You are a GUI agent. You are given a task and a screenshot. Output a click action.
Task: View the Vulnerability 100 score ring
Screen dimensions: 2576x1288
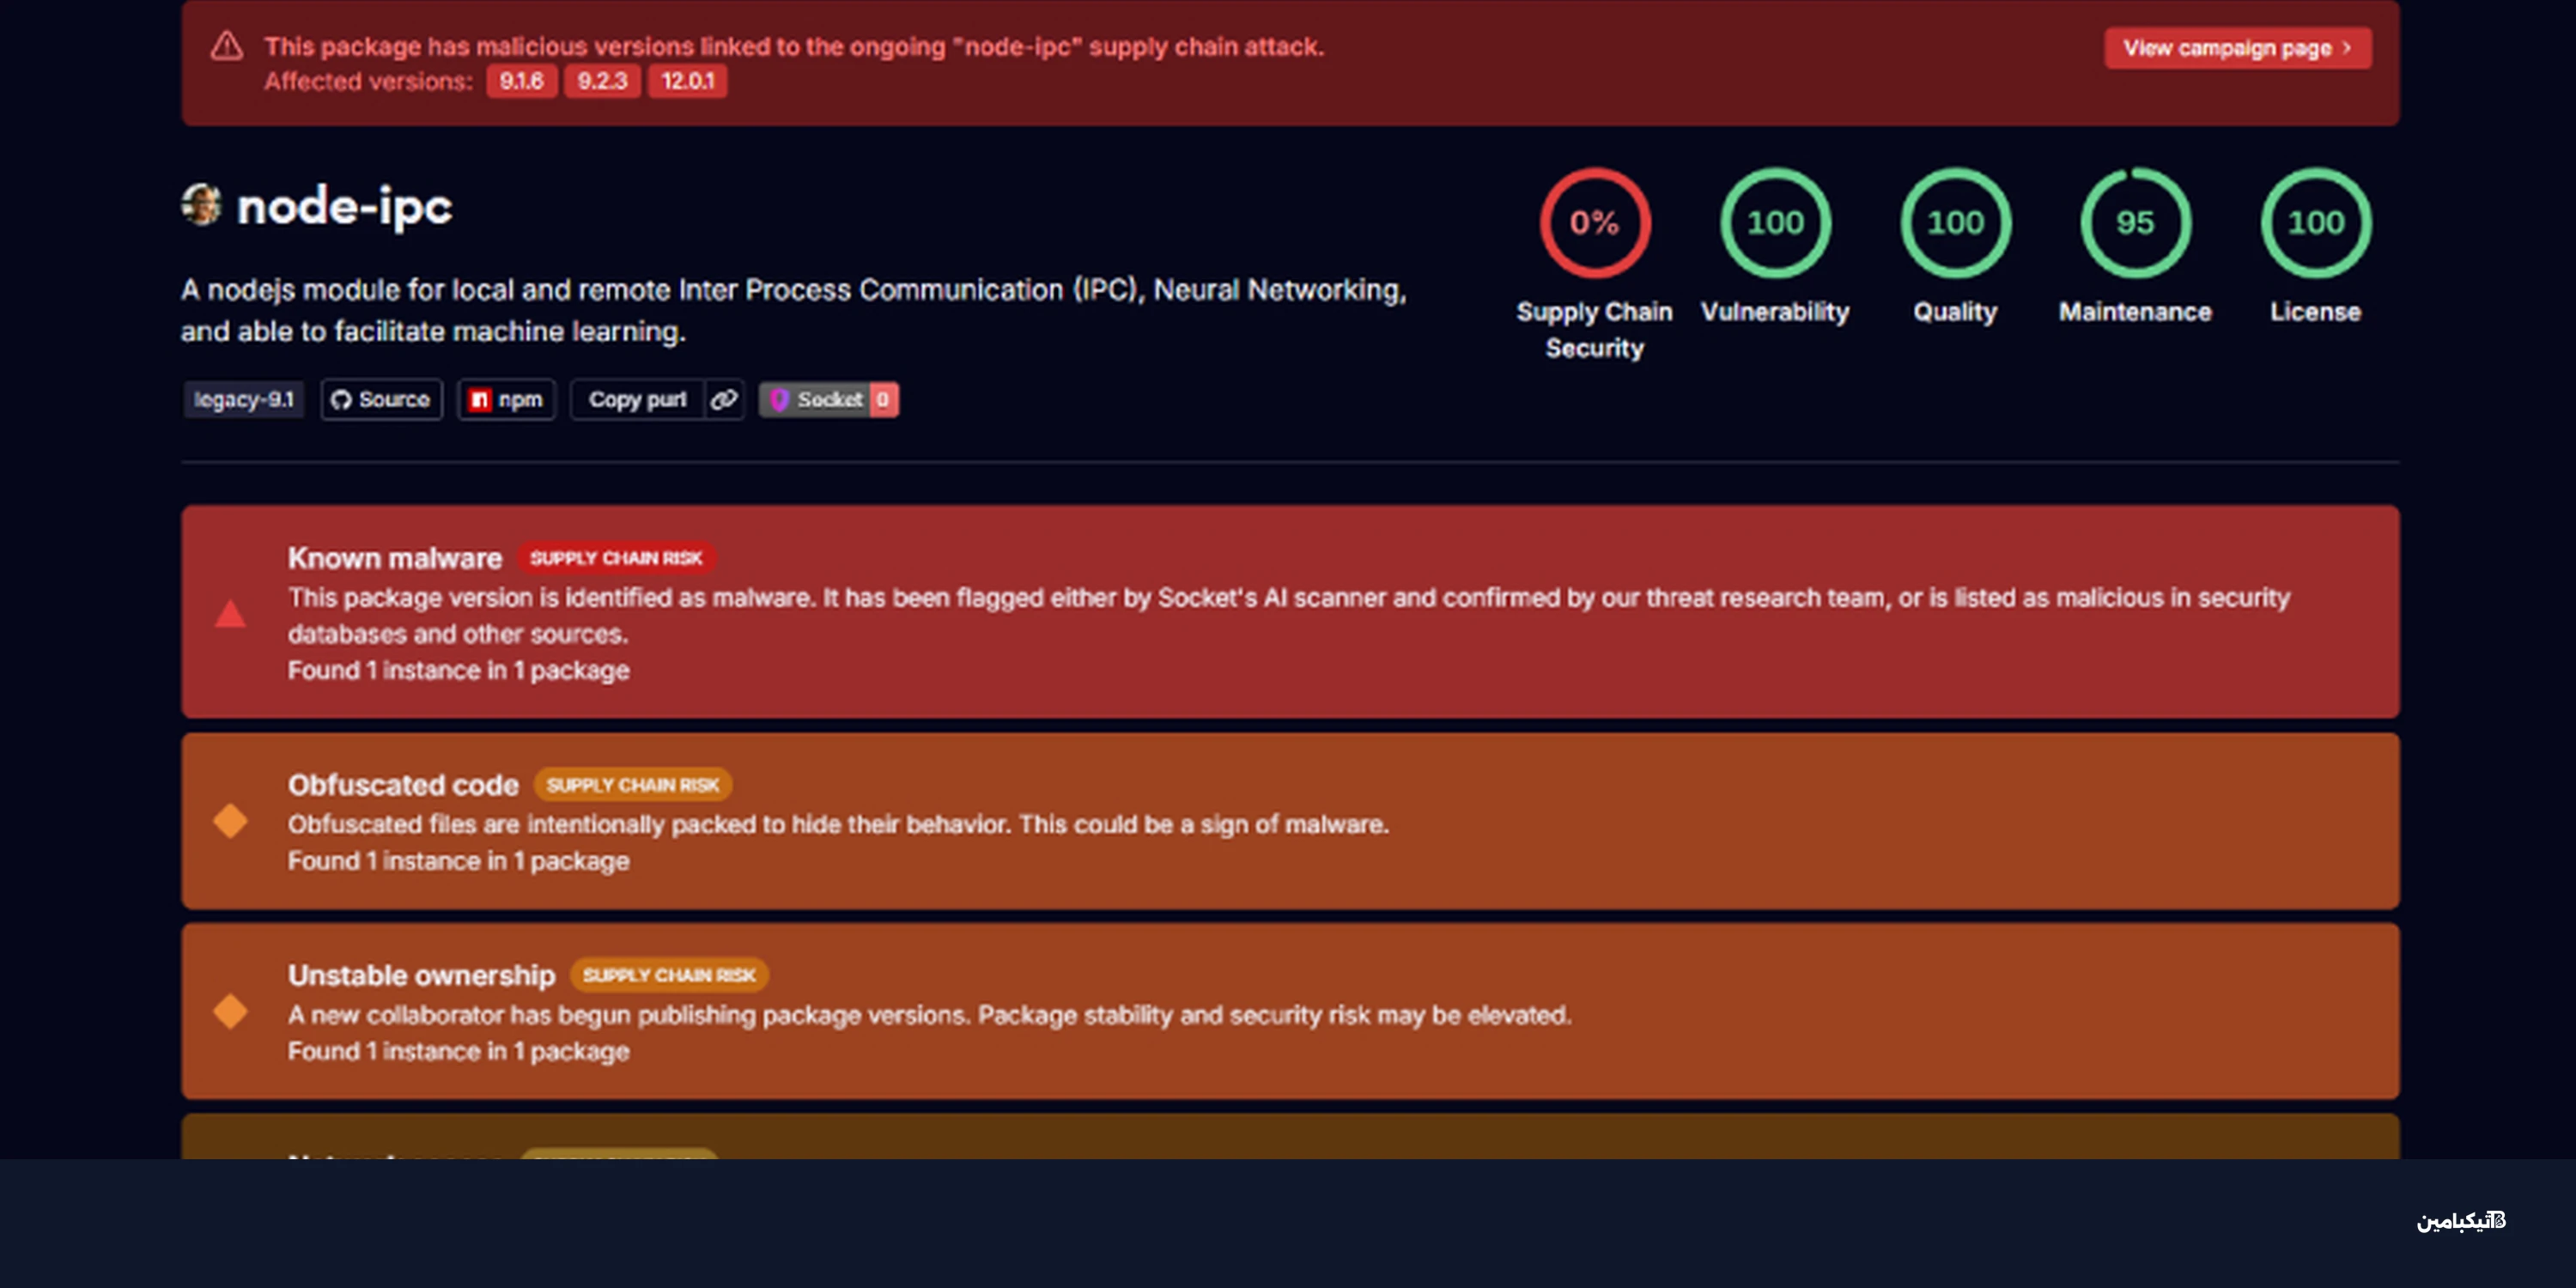tap(1775, 222)
